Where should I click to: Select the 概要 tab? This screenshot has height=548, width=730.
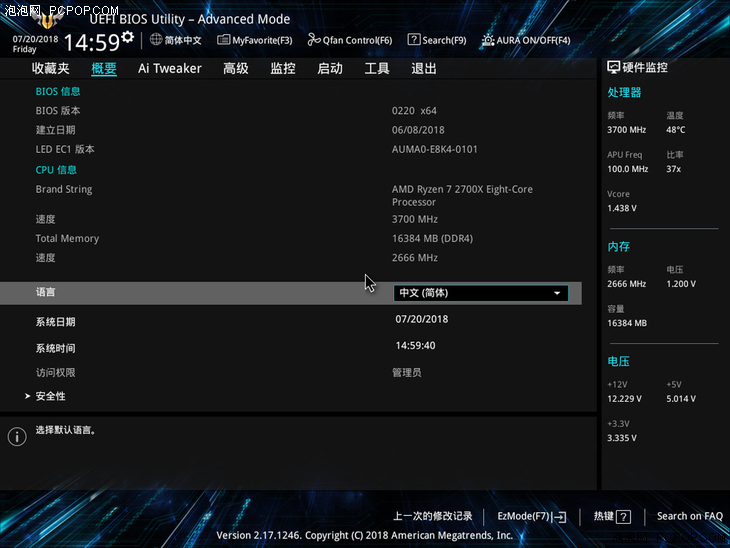104,68
